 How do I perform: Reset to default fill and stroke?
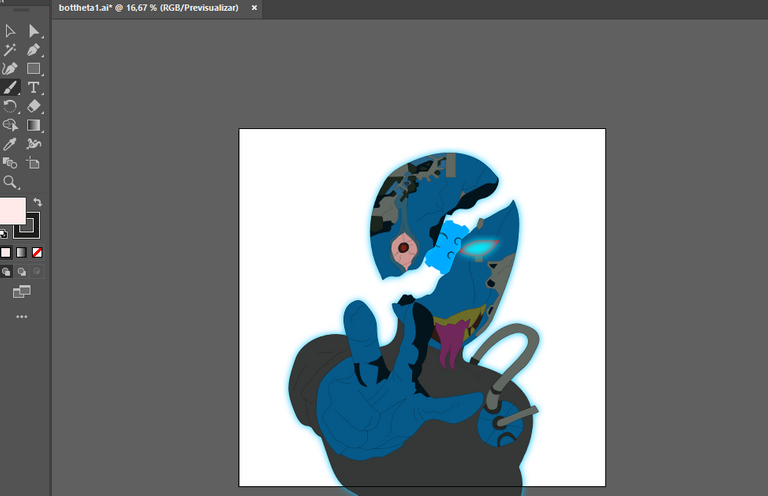[x=3, y=234]
